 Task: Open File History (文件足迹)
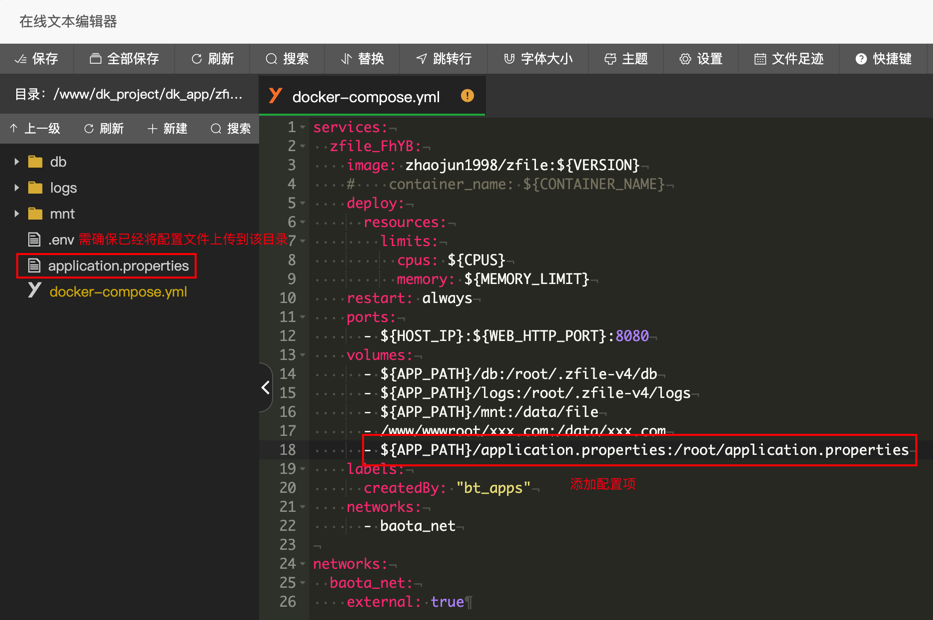click(x=789, y=59)
